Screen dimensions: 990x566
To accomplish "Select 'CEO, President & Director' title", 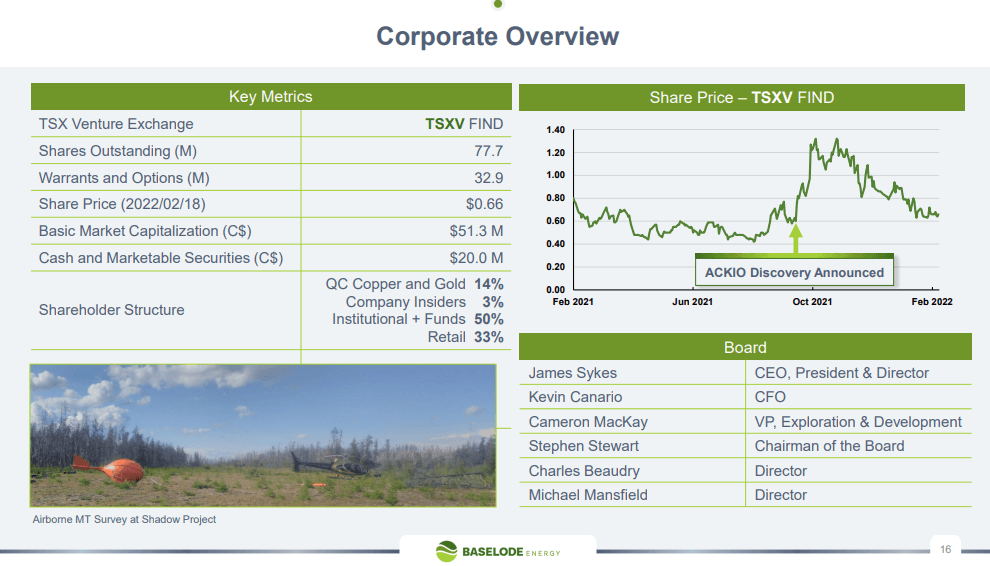I will [842, 373].
